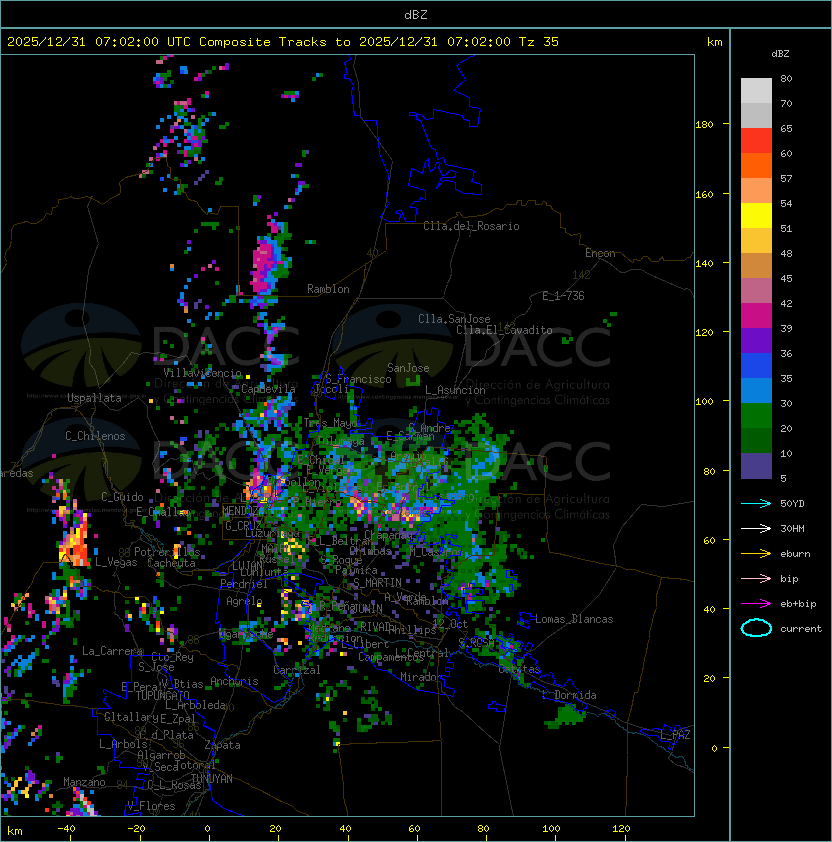
Task: Click the 'Villavicencio' map label
Action: (202, 373)
